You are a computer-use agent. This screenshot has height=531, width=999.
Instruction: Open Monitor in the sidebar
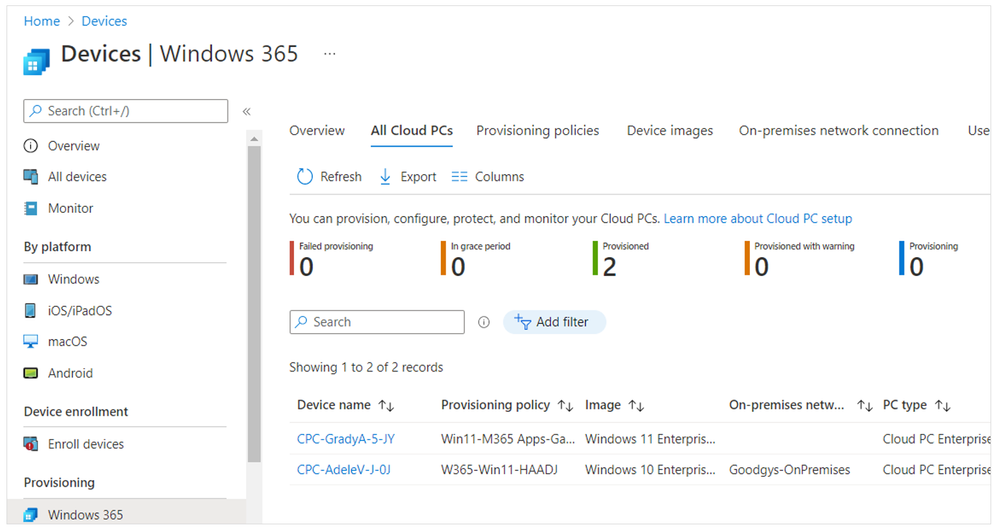(x=71, y=208)
